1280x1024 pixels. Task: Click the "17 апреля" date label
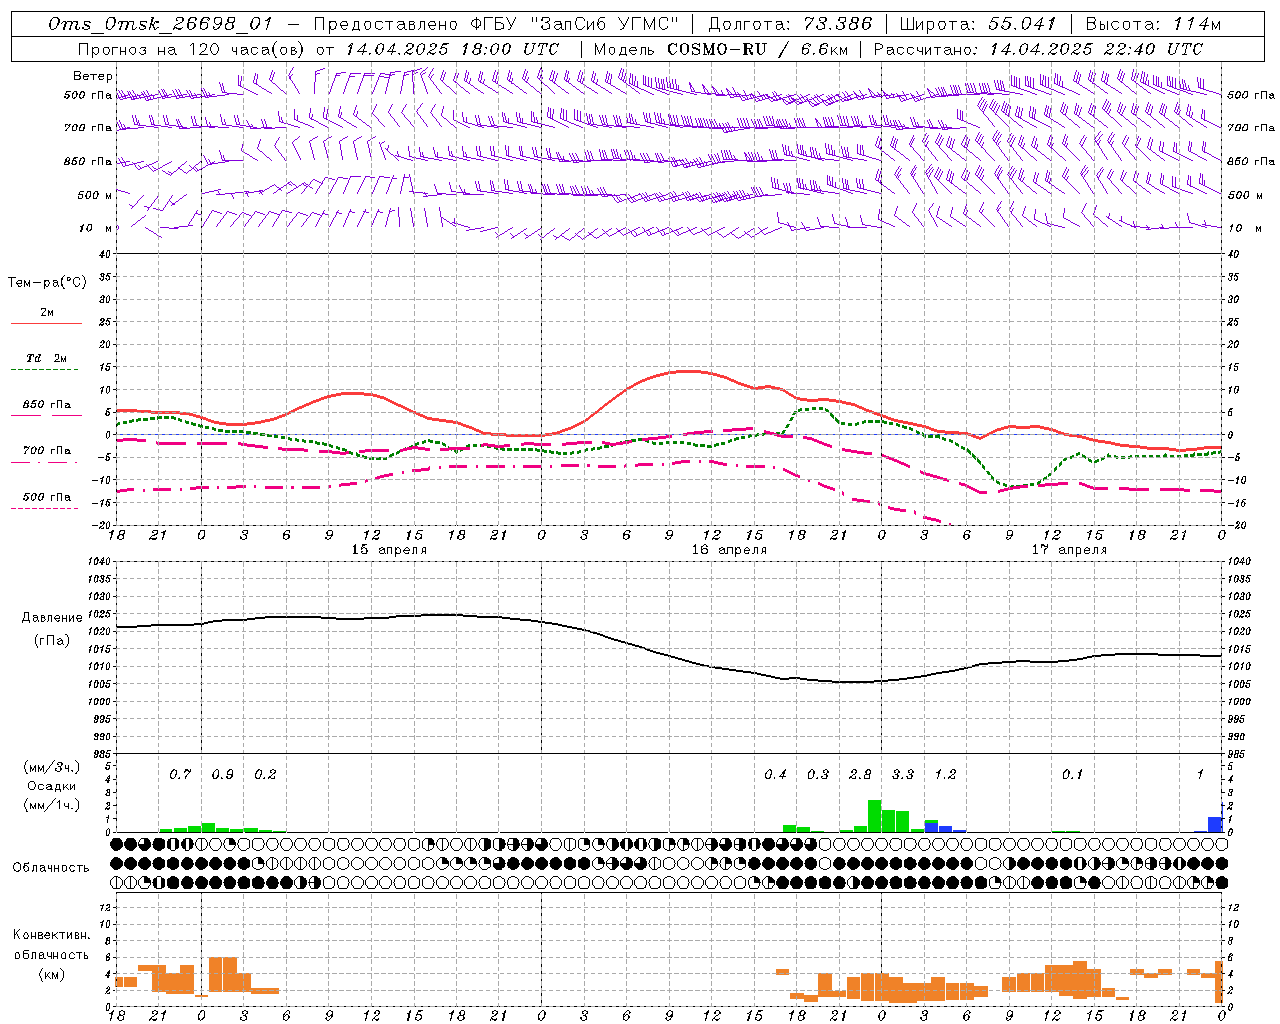click(1069, 550)
